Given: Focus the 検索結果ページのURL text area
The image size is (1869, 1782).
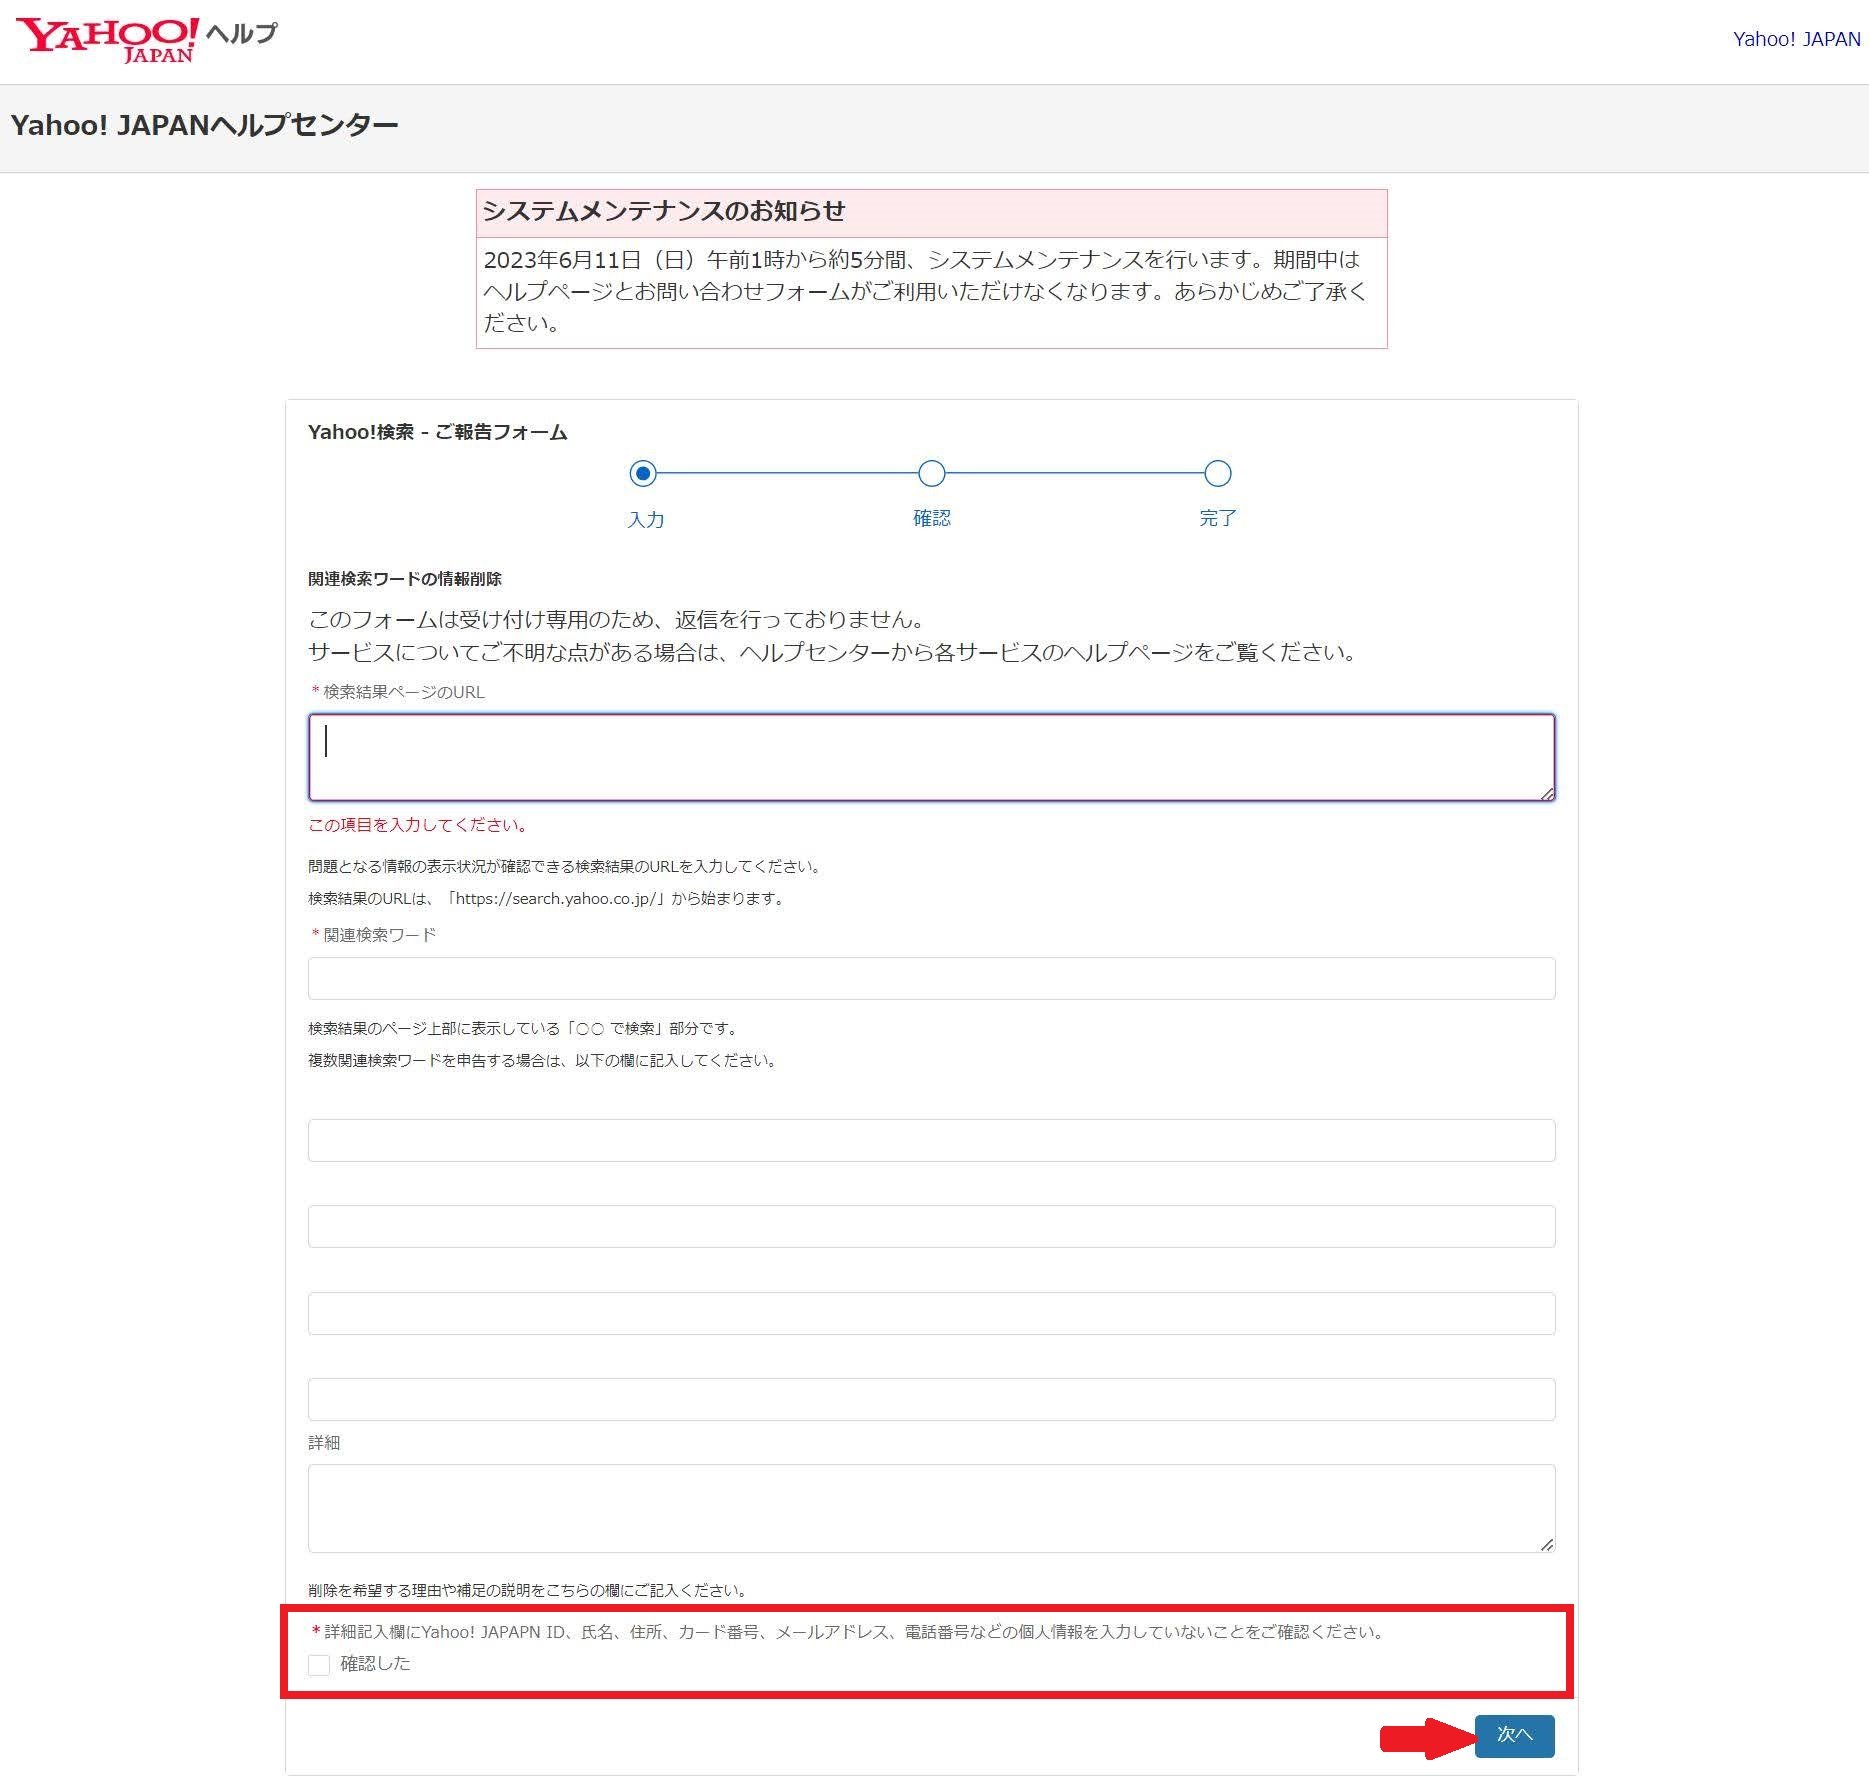Looking at the screenshot, I should 930,757.
